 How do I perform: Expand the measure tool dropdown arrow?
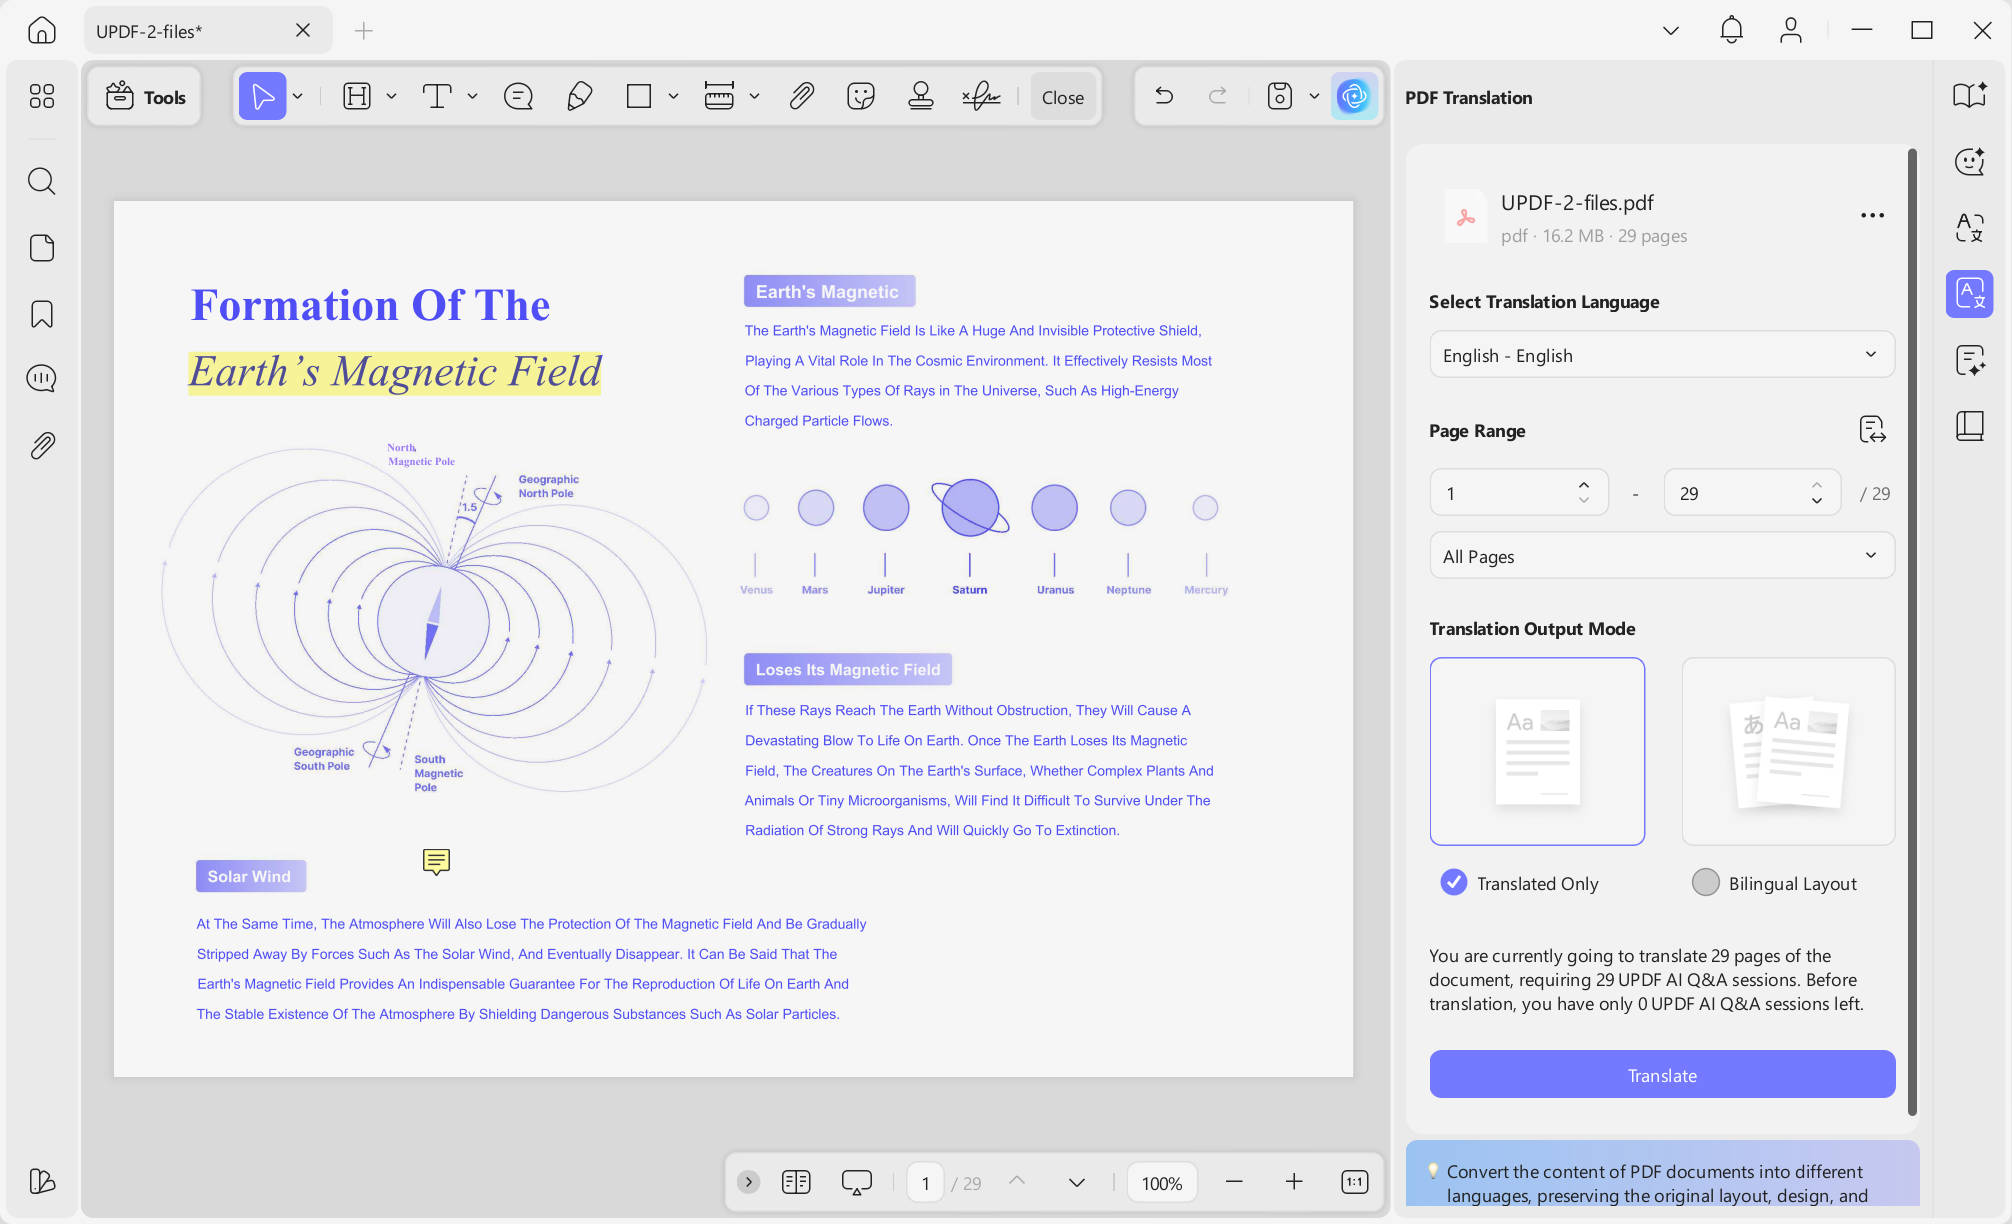[754, 96]
